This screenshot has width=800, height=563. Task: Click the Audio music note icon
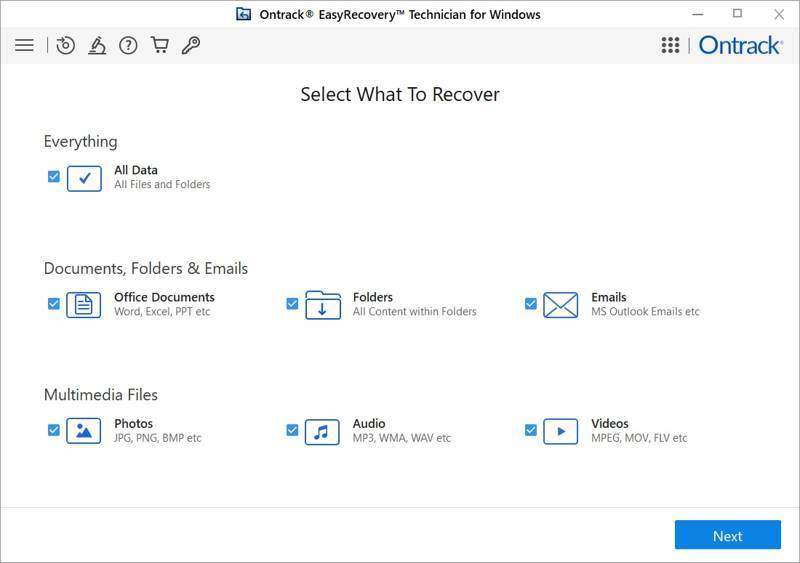pyautogui.click(x=322, y=432)
